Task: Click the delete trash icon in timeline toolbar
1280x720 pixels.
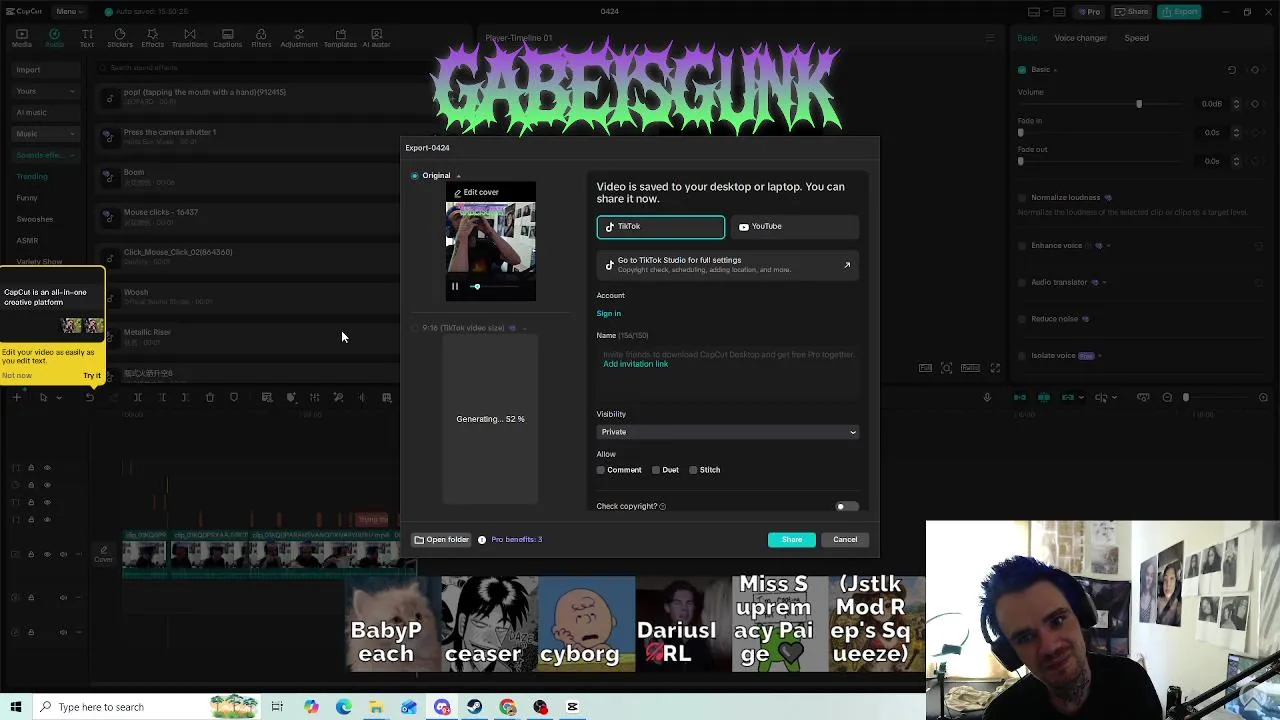Action: coord(210,397)
